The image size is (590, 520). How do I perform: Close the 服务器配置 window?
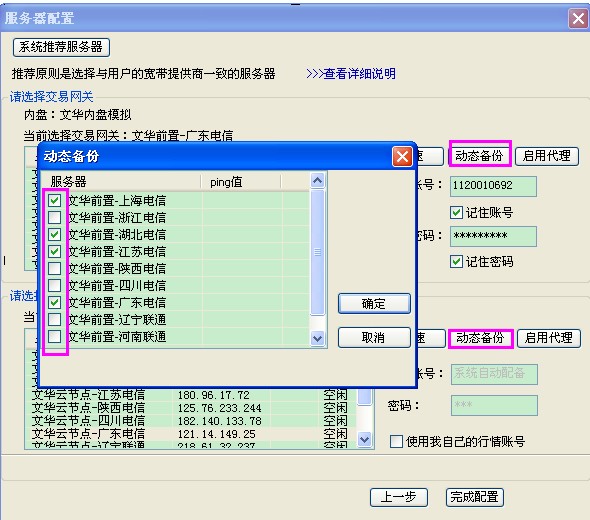coord(578,18)
